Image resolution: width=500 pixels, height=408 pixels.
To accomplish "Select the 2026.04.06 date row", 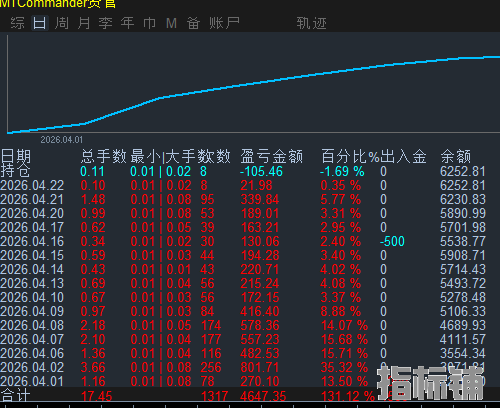I will click(x=32, y=353).
